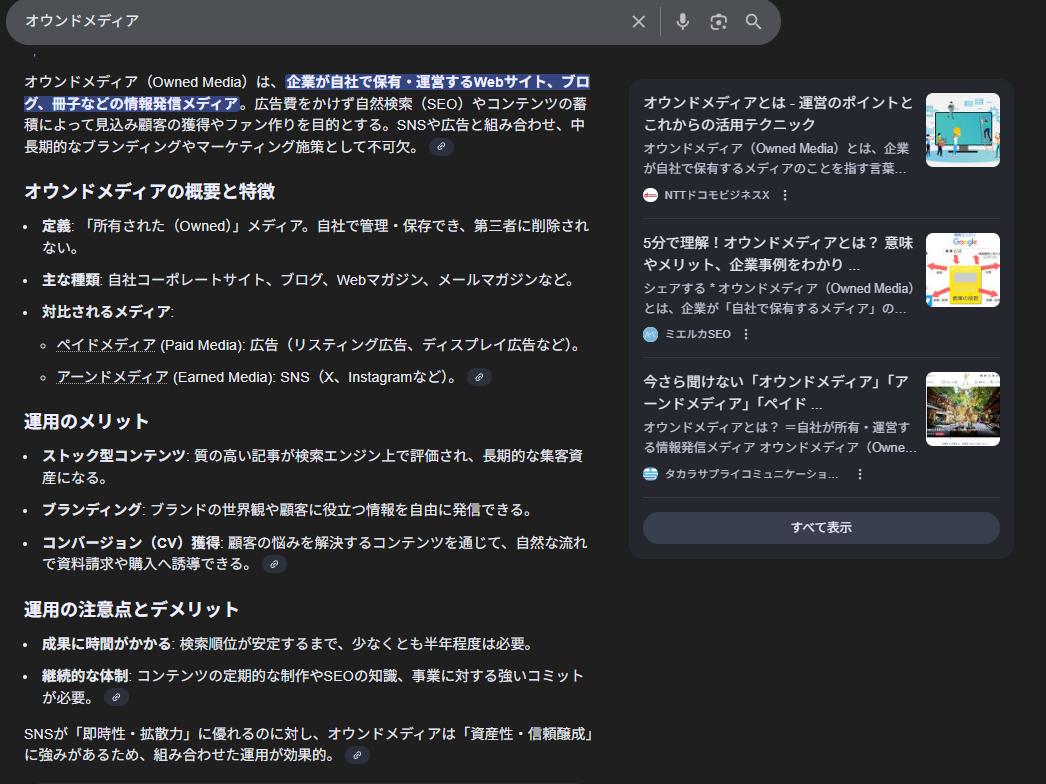1046x784 pixels.
Task: Open citation link icon after コンバージョン獲得 bullet
Action: 274,565
